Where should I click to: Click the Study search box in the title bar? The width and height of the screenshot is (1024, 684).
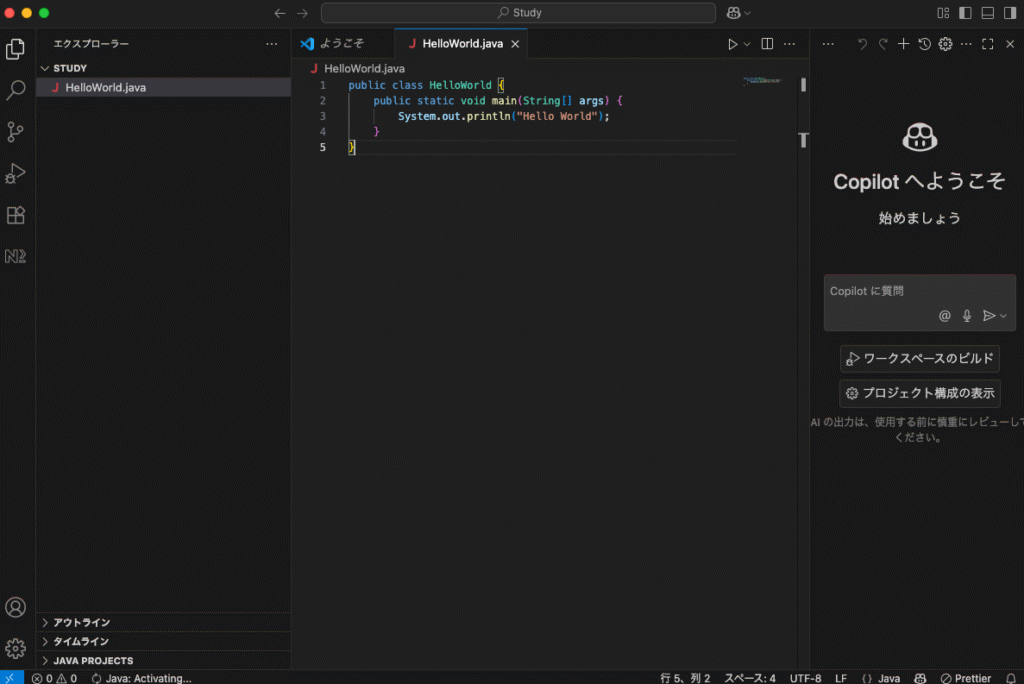pyautogui.click(x=519, y=13)
